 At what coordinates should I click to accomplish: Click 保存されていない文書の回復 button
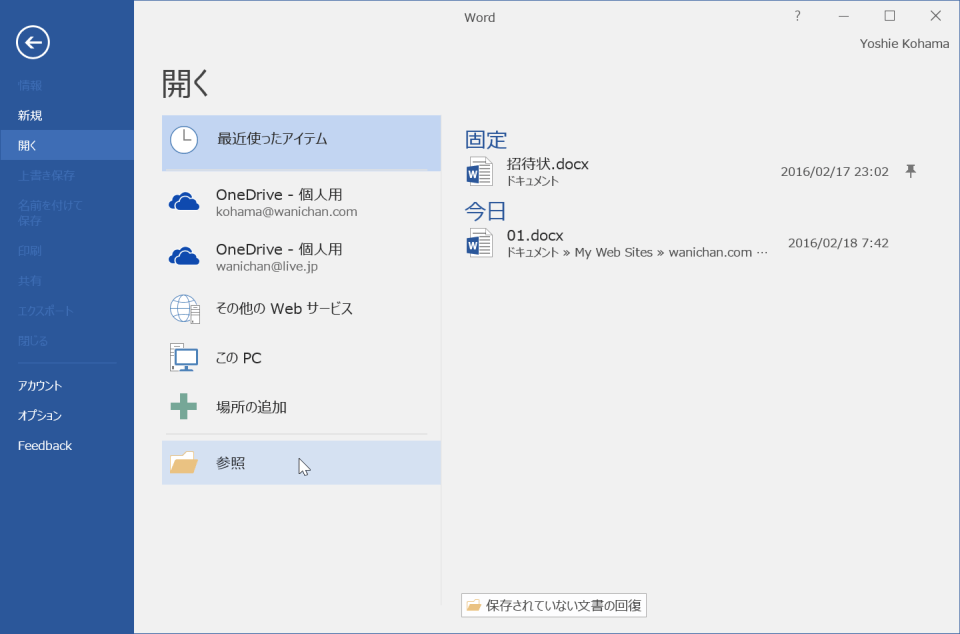coord(554,605)
